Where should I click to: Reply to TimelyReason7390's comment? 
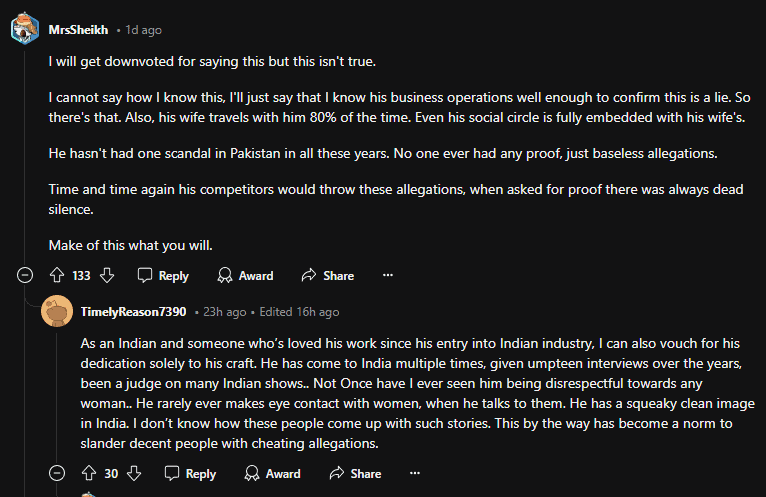[190, 473]
